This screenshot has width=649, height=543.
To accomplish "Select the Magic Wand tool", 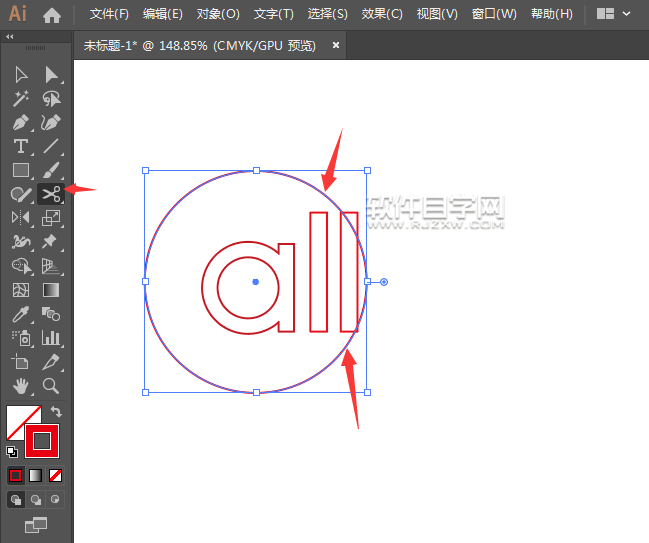I will click(21, 99).
